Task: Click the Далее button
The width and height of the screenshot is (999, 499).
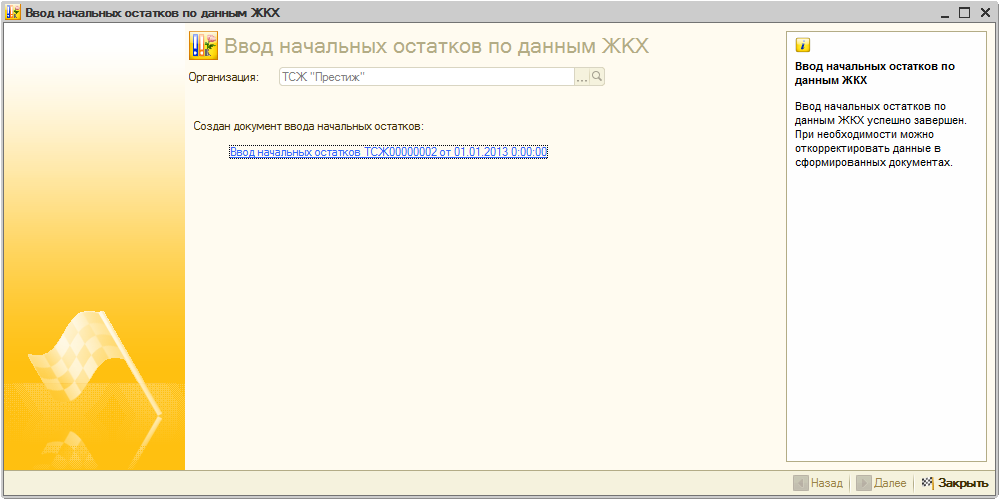Action: click(883, 483)
